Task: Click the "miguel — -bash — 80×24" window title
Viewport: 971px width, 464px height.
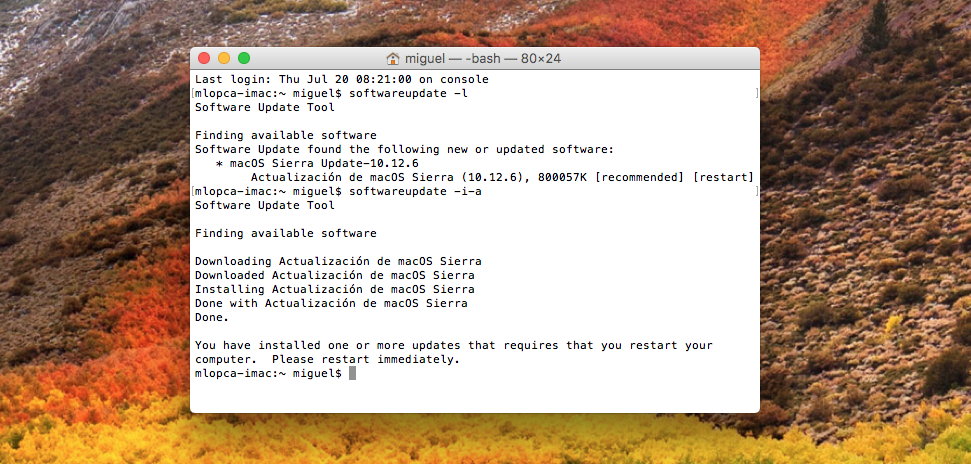Action: pos(483,59)
